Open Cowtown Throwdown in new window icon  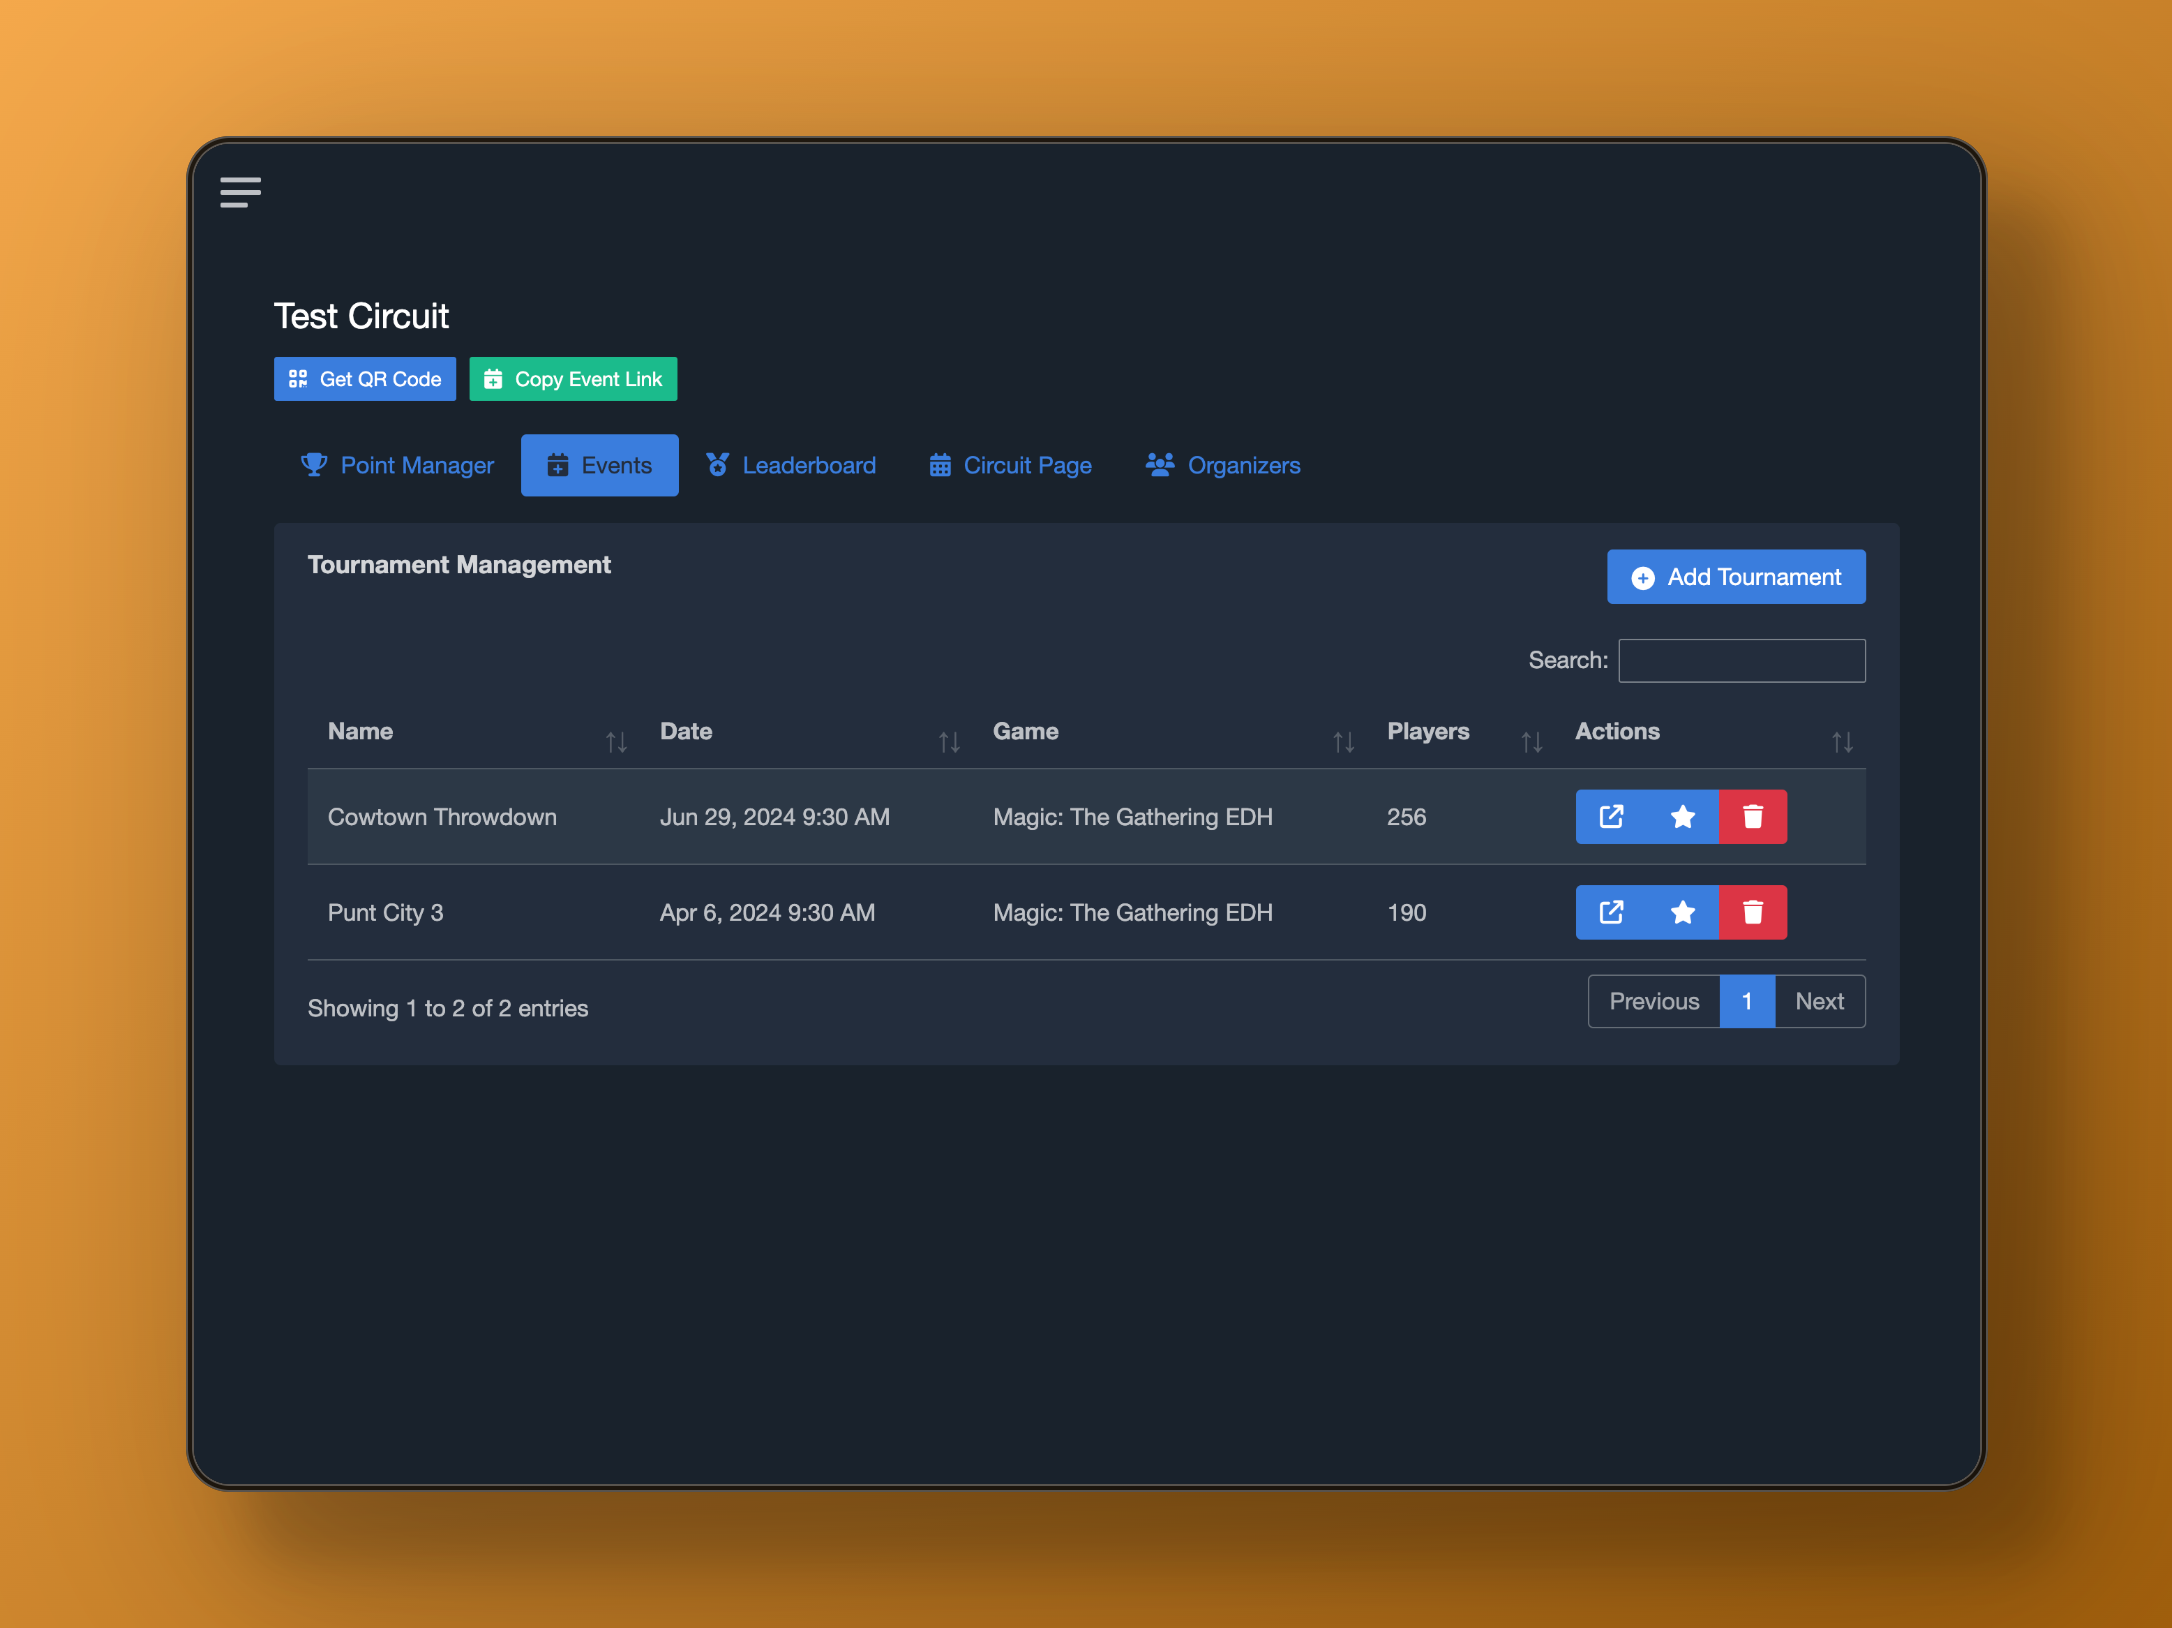coord(1611,817)
